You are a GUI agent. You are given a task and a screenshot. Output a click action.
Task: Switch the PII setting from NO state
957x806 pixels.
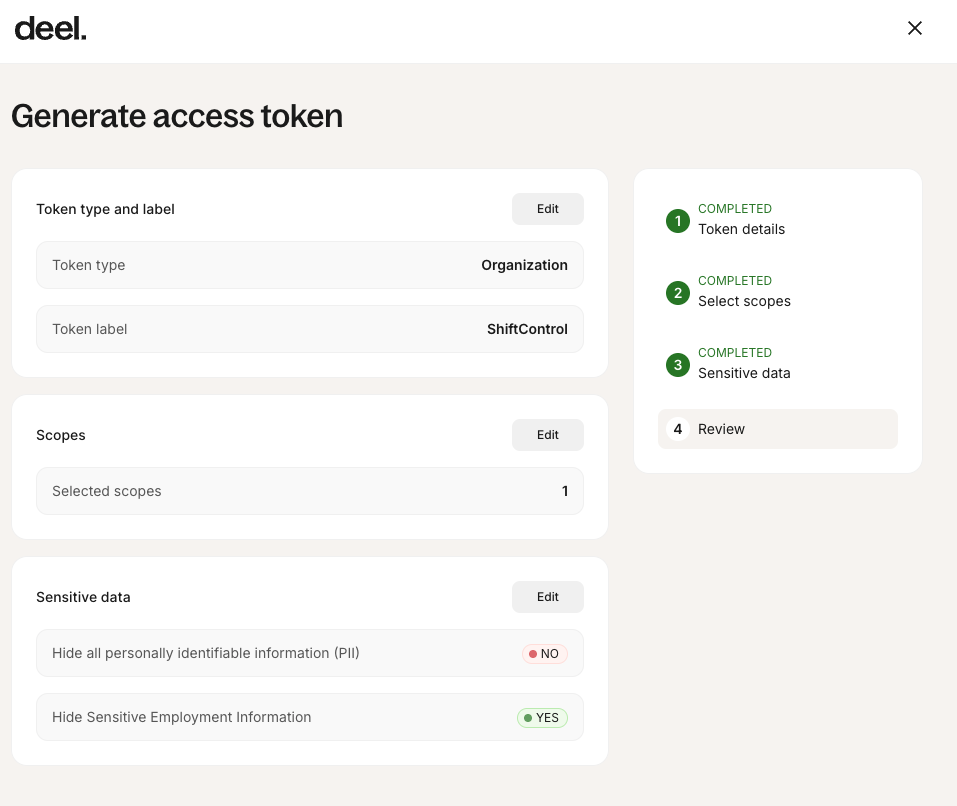pyautogui.click(x=545, y=653)
